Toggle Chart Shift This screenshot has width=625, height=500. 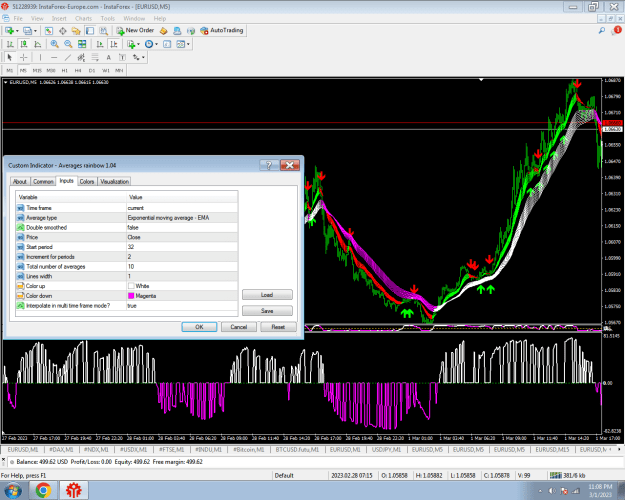coord(114,44)
